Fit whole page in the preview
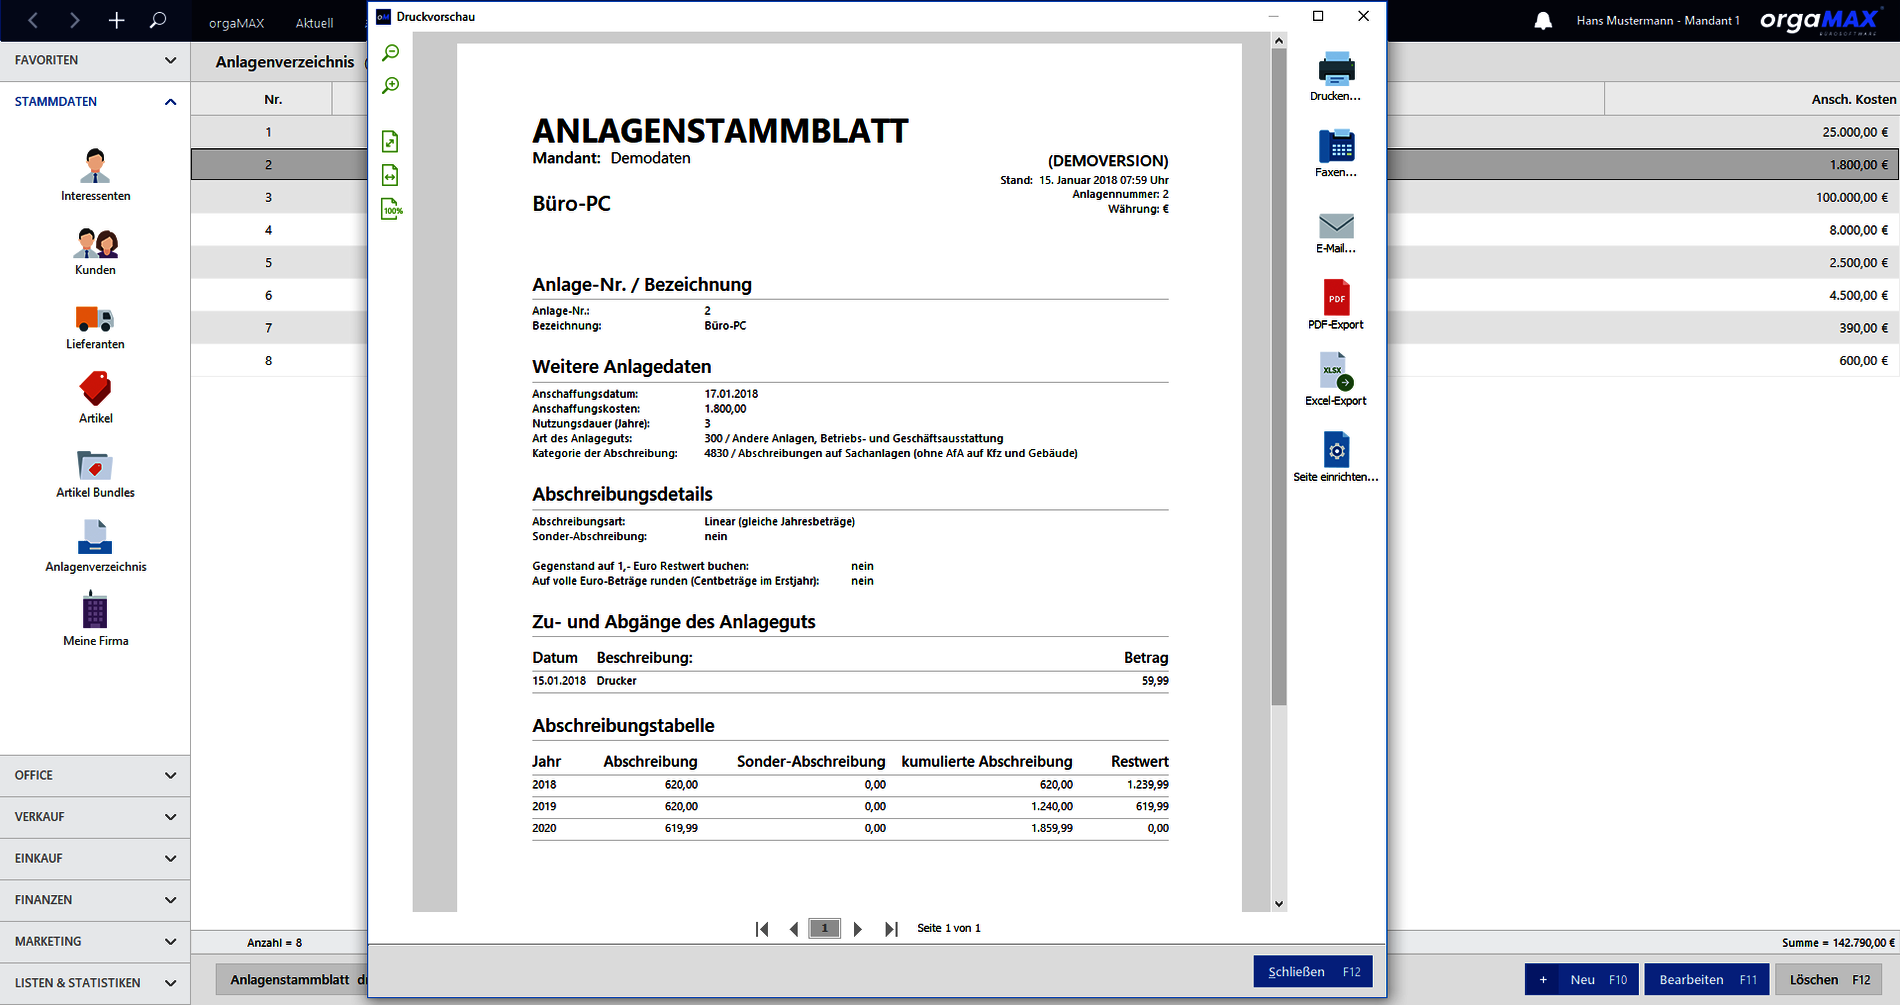Screen dimensions: 1900x1005 391,141
